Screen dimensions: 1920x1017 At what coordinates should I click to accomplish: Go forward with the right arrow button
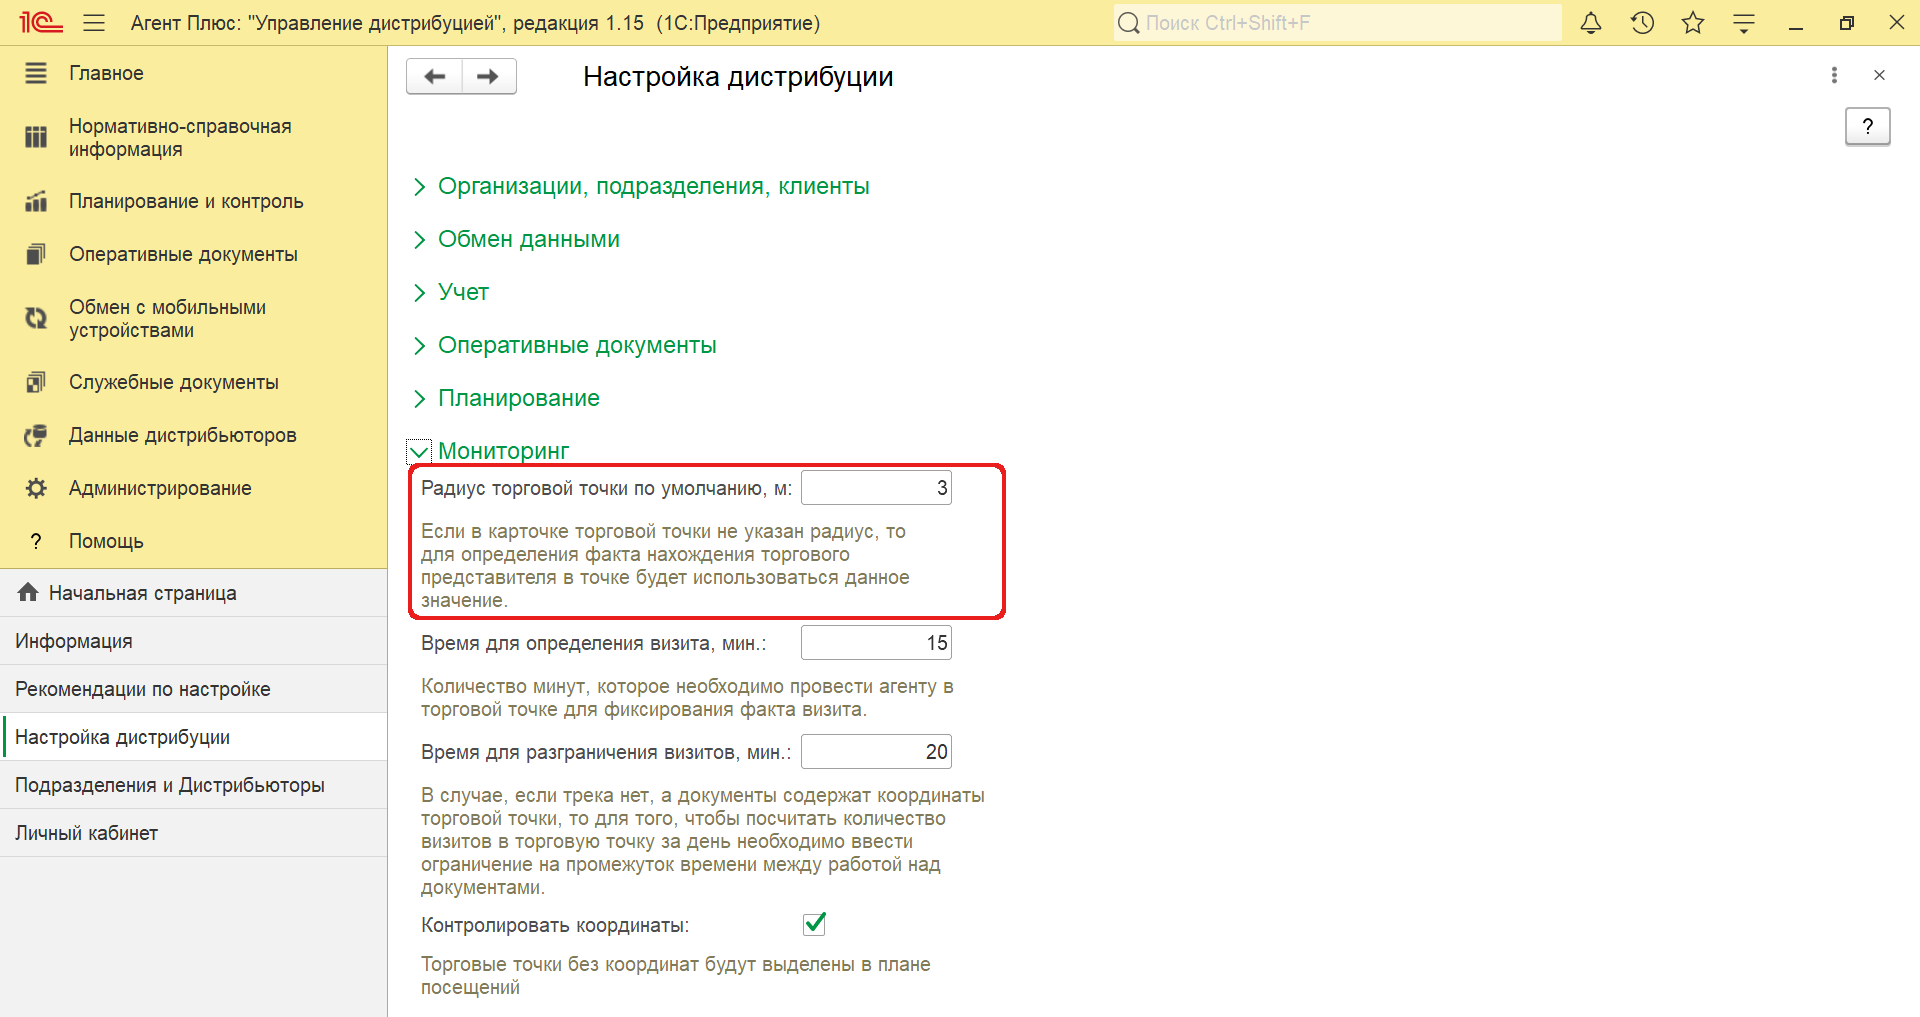(x=489, y=76)
